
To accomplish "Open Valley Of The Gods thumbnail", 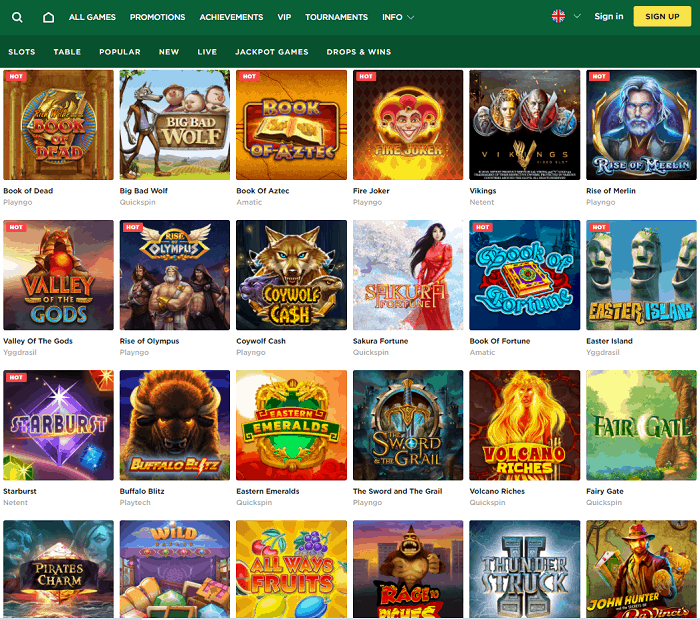I will click(58, 275).
